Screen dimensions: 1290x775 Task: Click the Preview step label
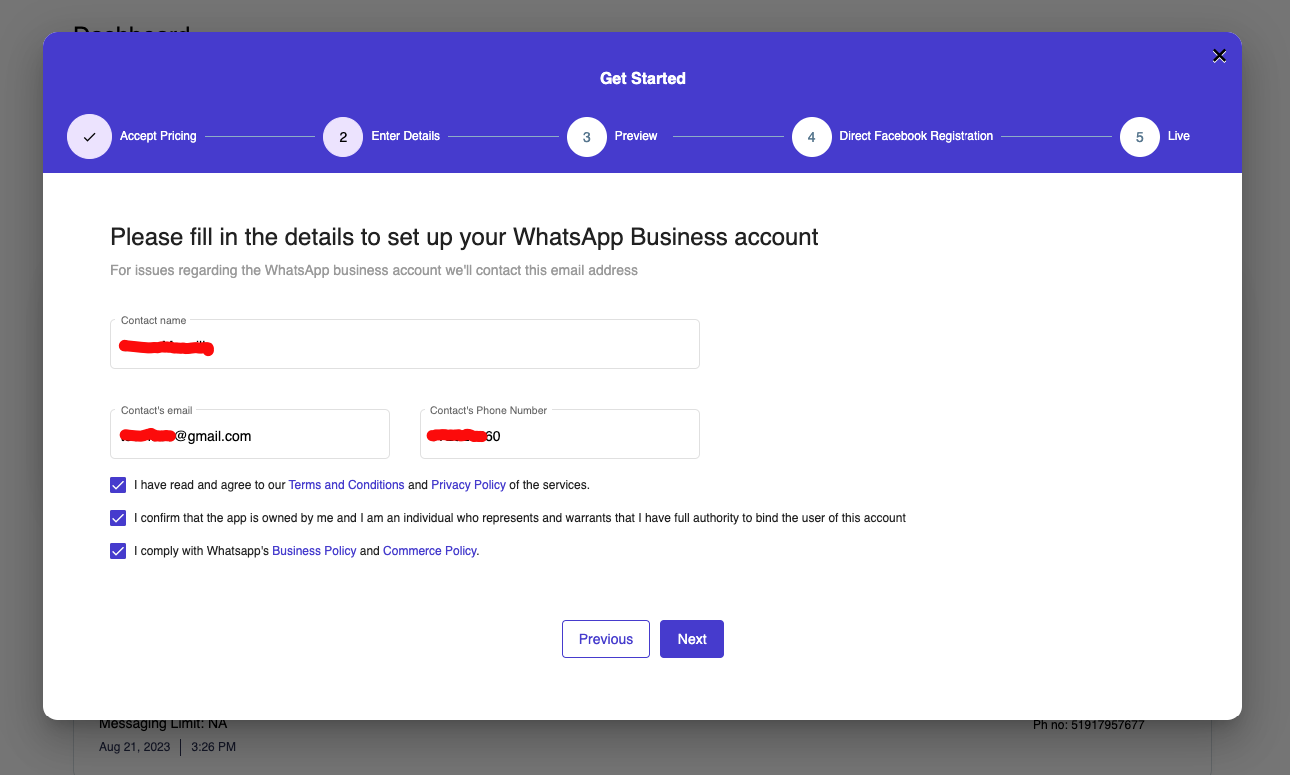pyautogui.click(x=636, y=136)
